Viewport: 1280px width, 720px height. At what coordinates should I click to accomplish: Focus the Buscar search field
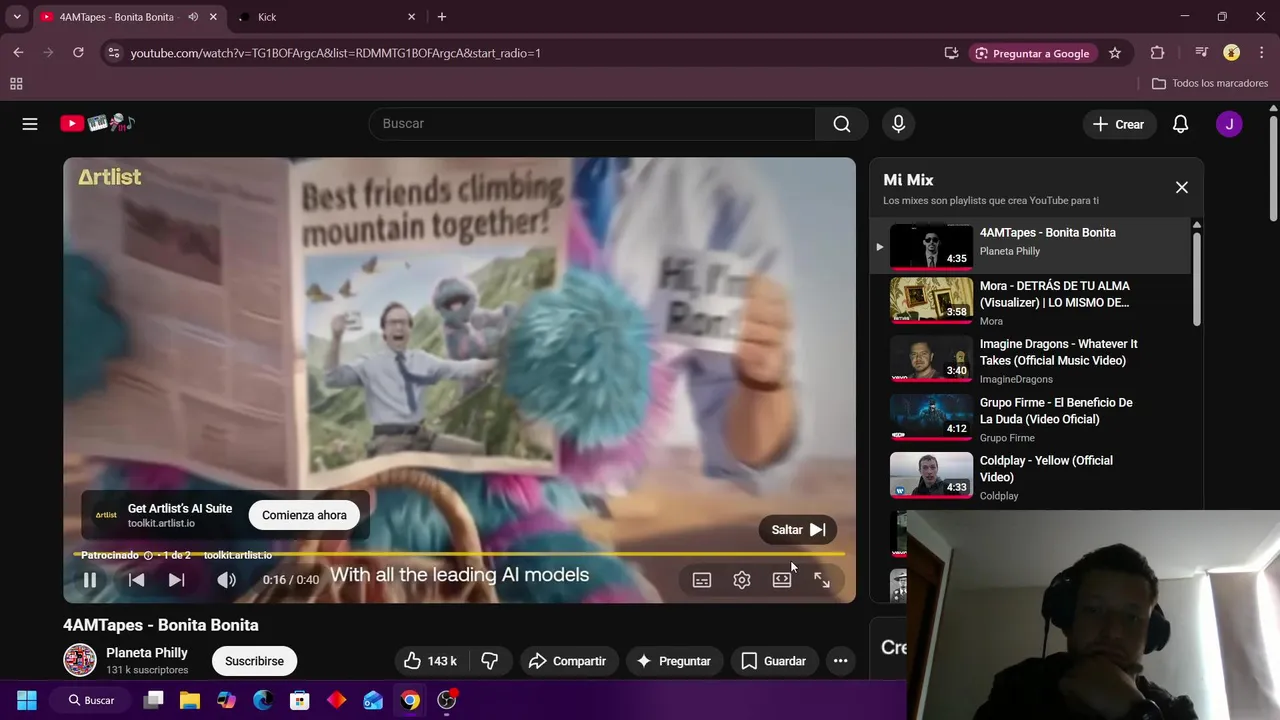click(592, 124)
